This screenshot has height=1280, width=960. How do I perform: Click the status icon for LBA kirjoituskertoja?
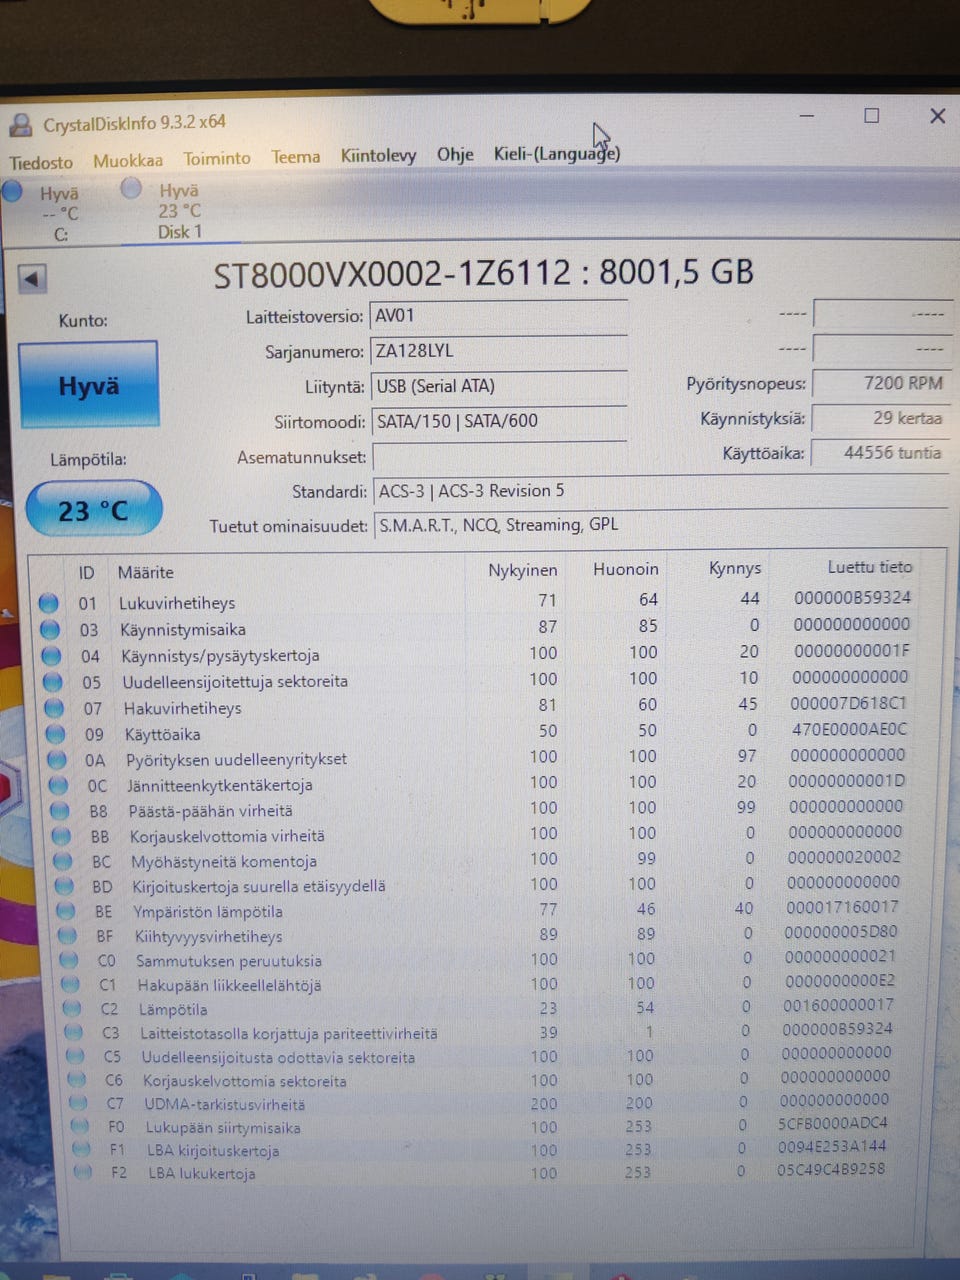click(82, 1150)
